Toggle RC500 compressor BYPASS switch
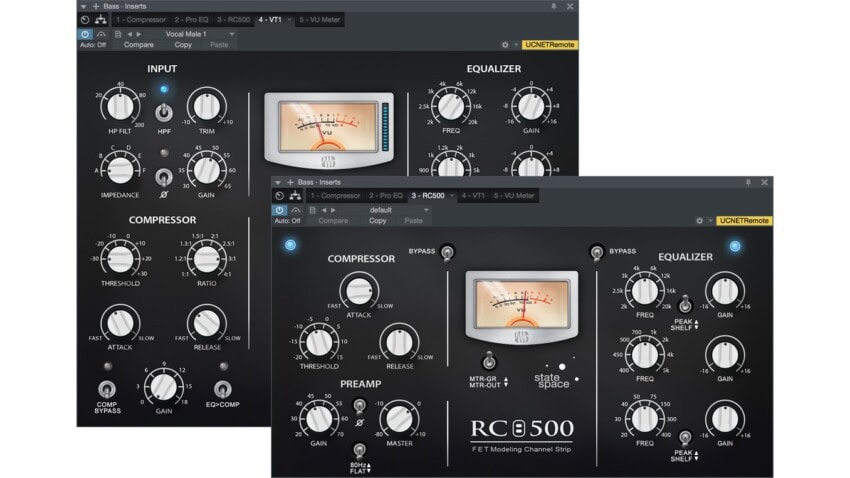The width and height of the screenshot is (850, 478). pos(447,252)
